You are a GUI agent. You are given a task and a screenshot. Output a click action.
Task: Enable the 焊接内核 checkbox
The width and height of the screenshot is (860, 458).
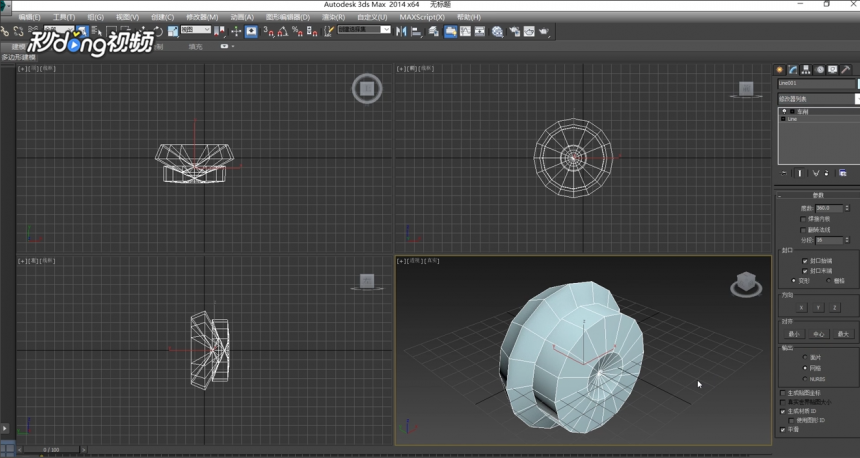804,219
